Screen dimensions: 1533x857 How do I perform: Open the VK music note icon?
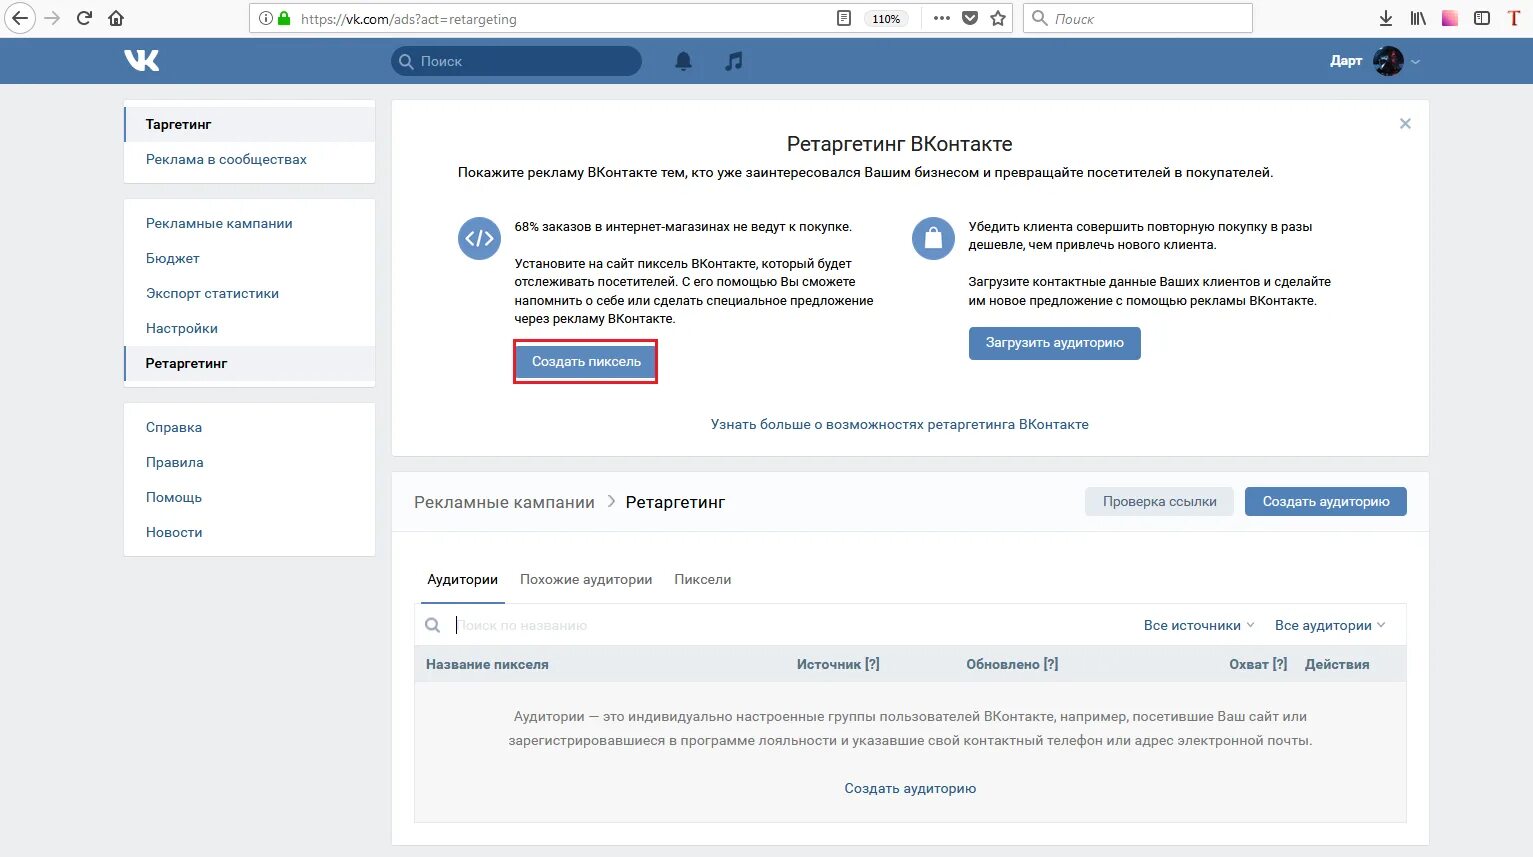point(734,61)
